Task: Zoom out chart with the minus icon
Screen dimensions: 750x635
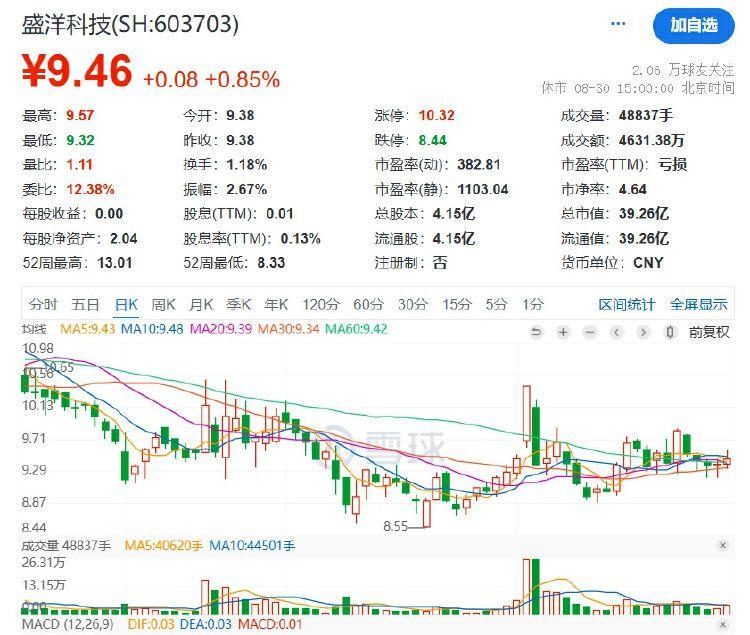Action: point(590,332)
